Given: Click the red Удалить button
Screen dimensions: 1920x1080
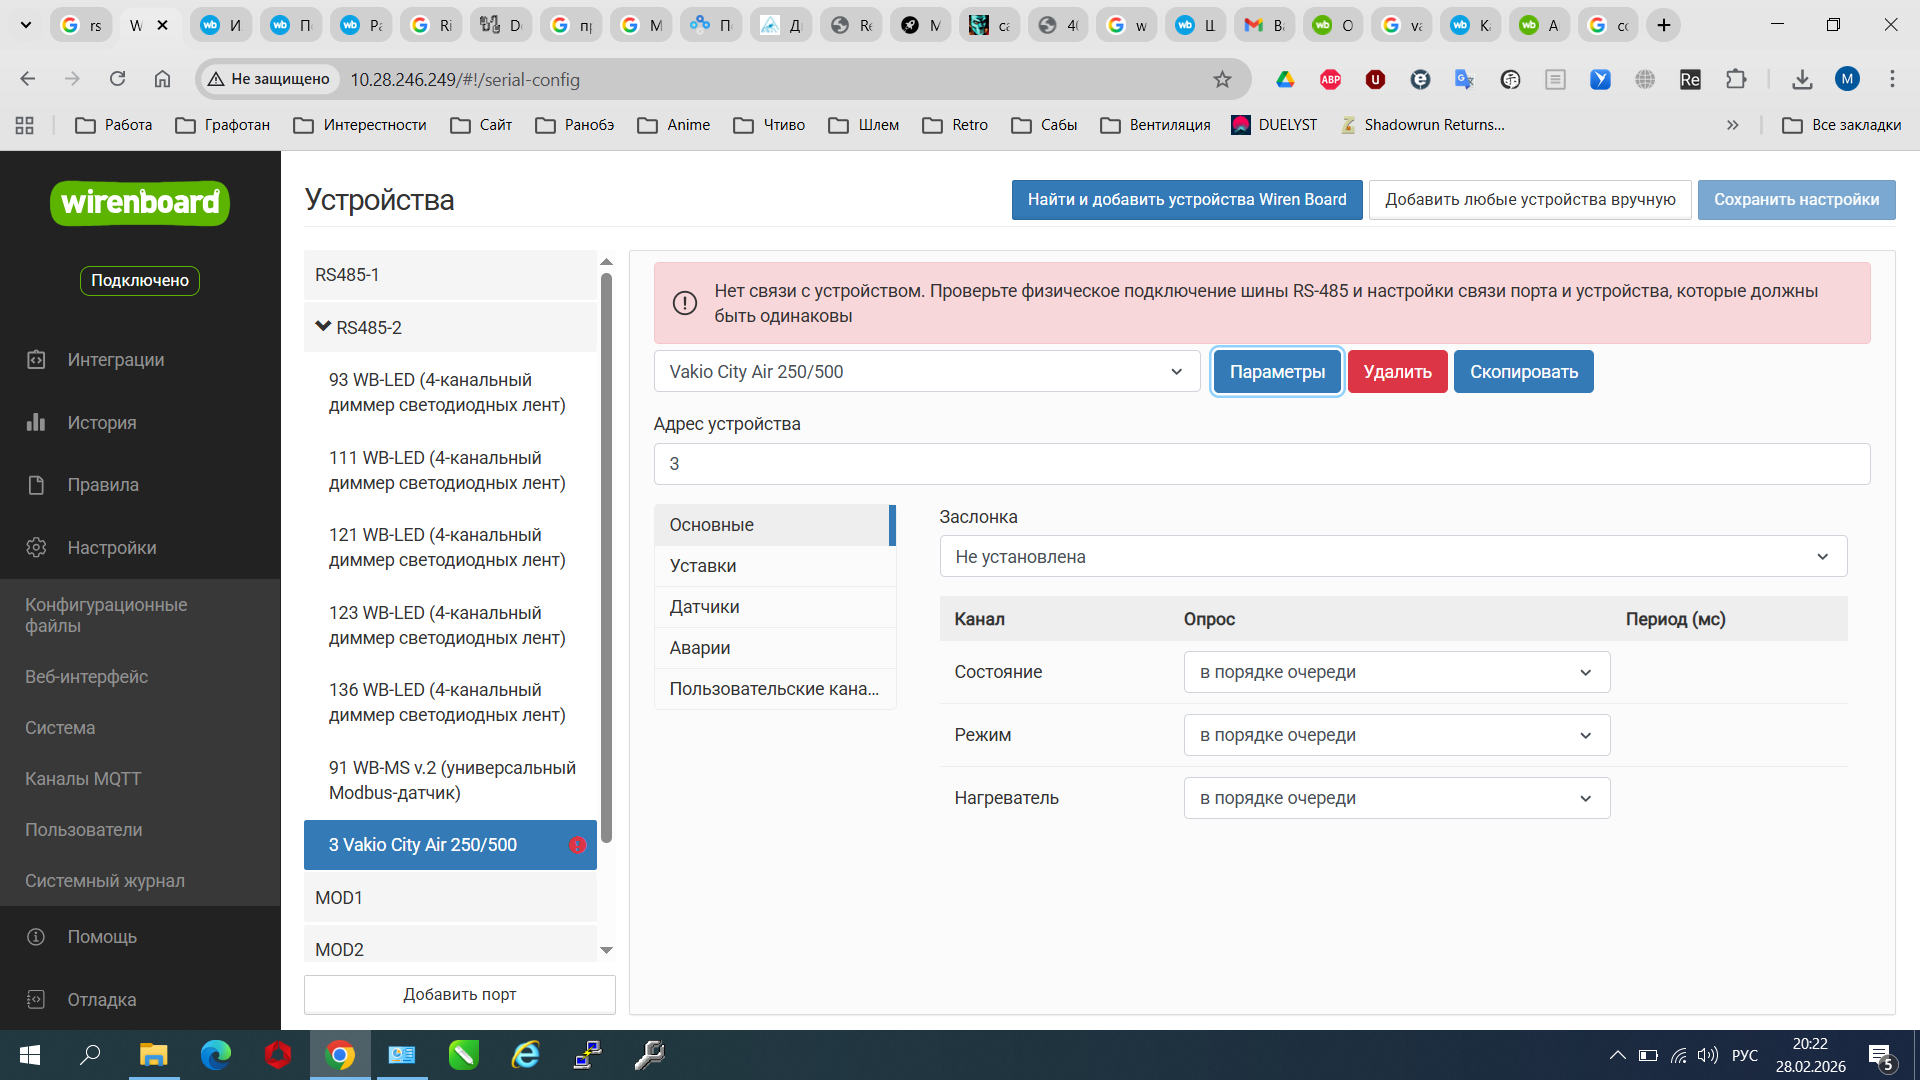Looking at the screenshot, I should click(x=1397, y=372).
